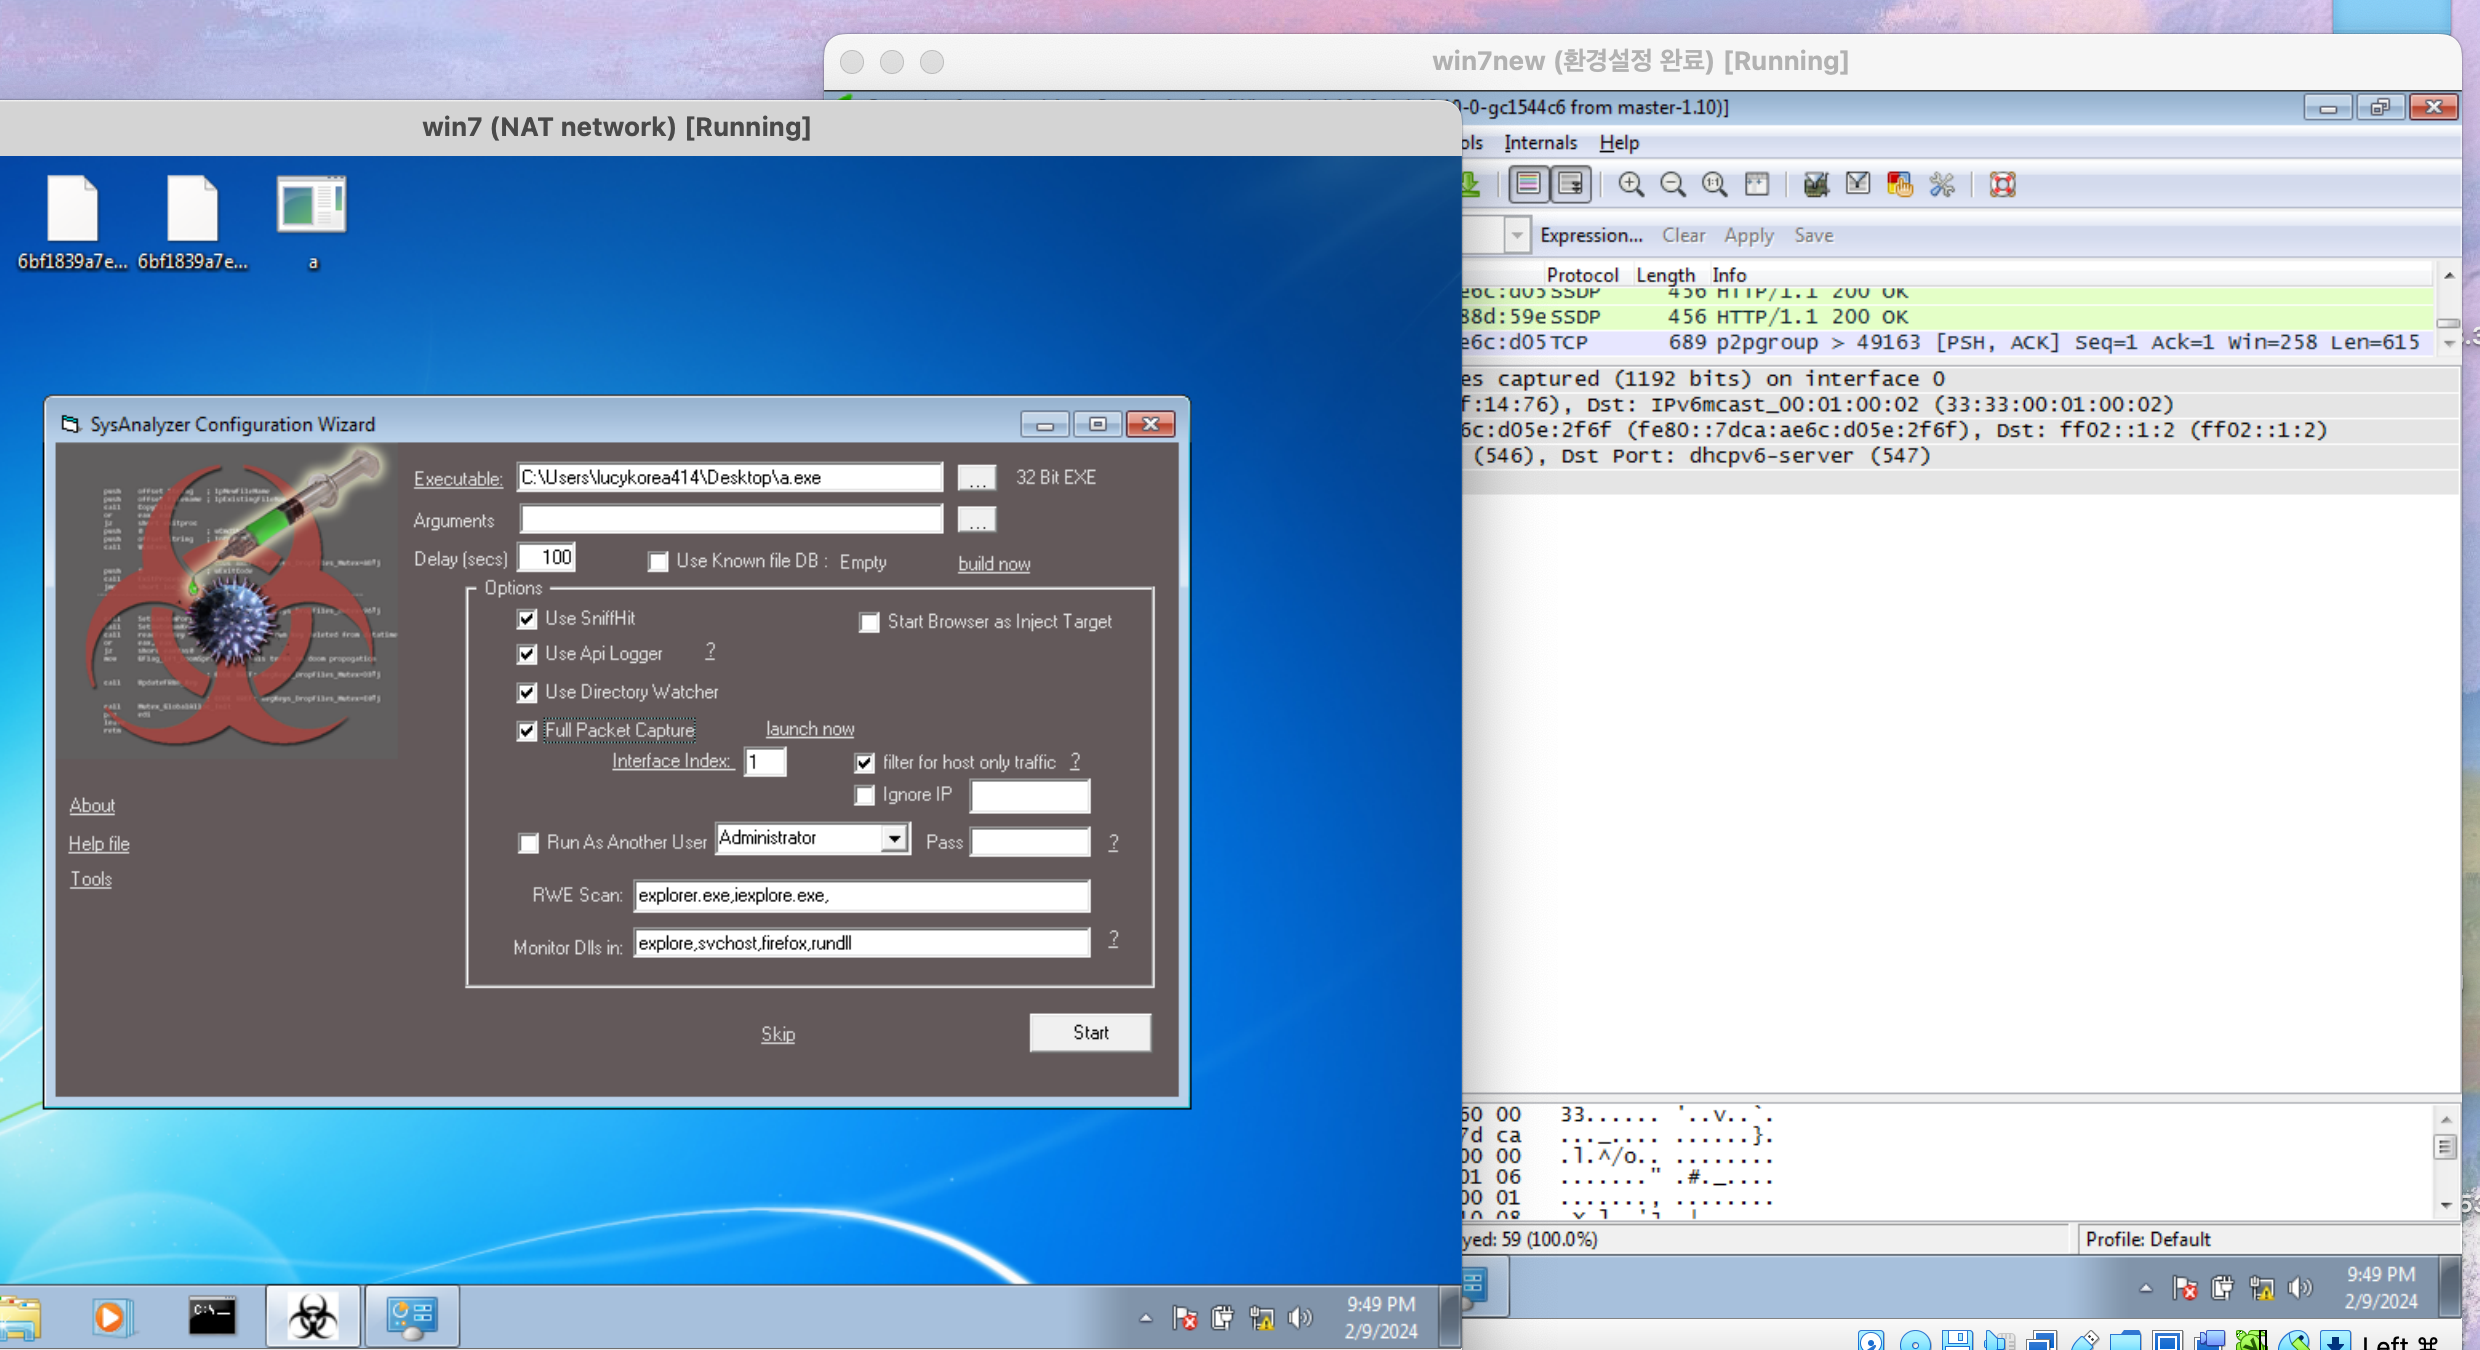Enable the Run As Another User checkbox
Viewport: 2480px width, 1350px height.
click(528, 843)
